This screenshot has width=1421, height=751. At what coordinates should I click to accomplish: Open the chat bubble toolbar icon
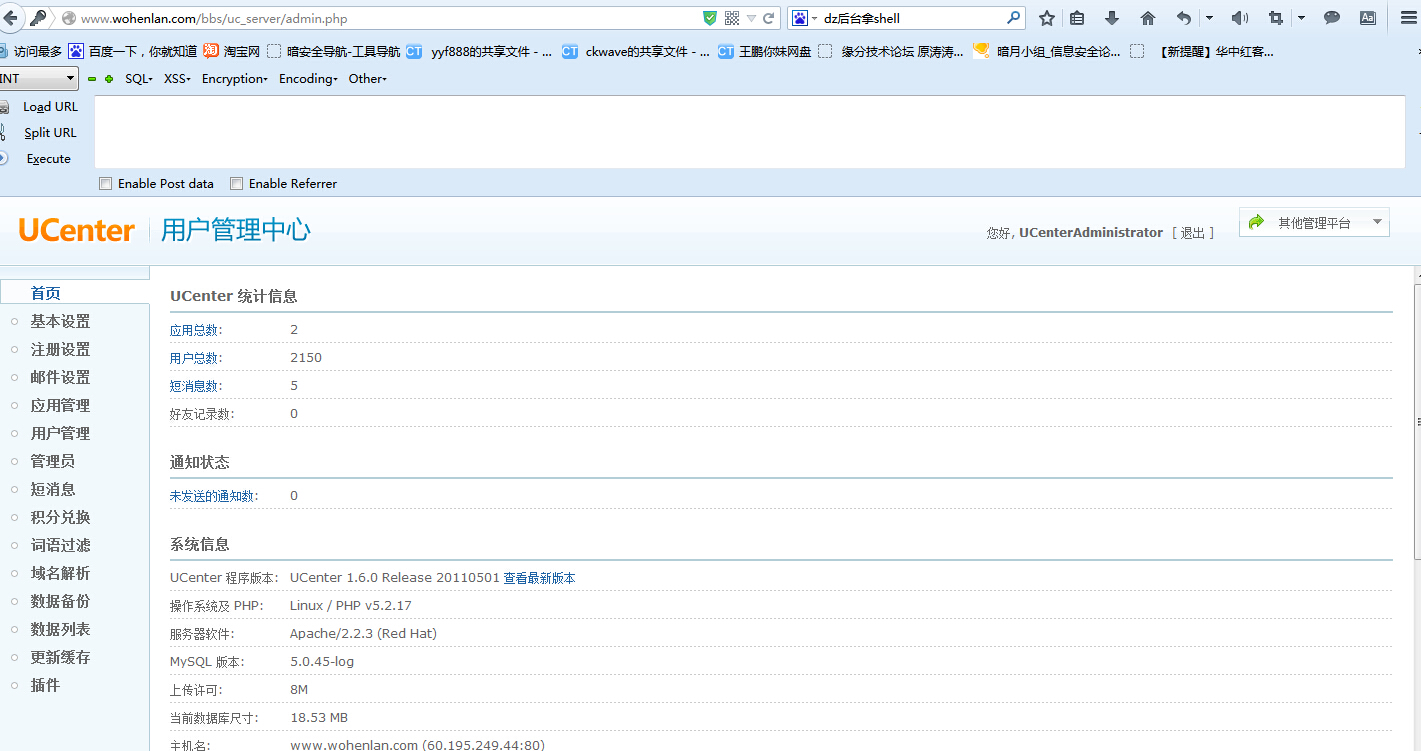(1332, 18)
